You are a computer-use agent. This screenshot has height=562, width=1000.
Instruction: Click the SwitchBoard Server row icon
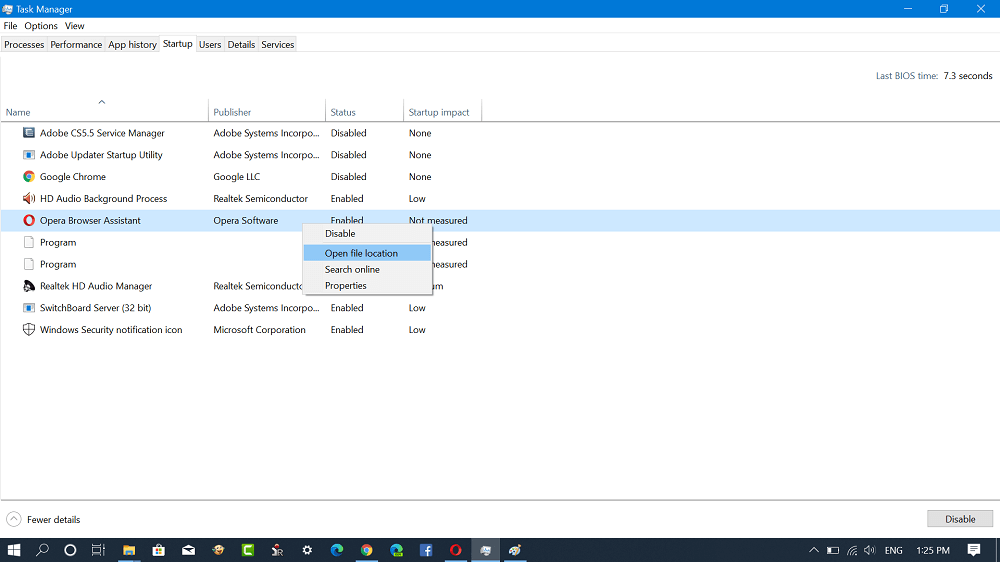29,307
